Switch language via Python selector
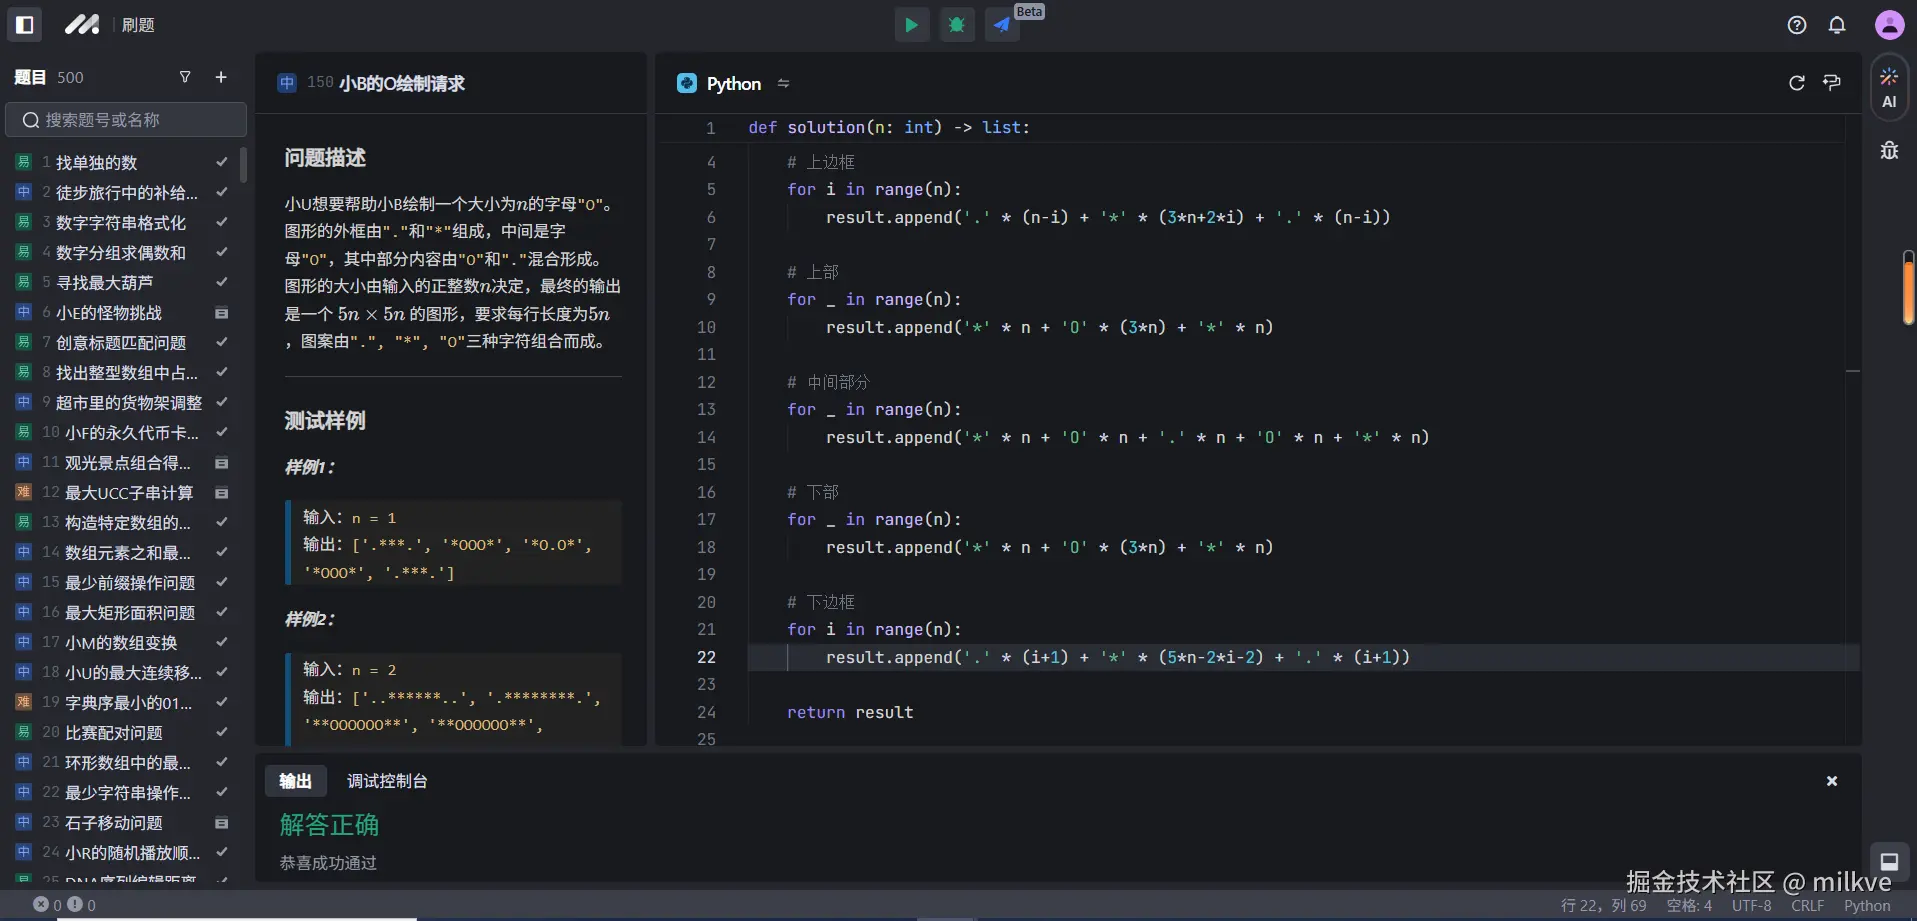The height and width of the screenshot is (921, 1917). [733, 84]
